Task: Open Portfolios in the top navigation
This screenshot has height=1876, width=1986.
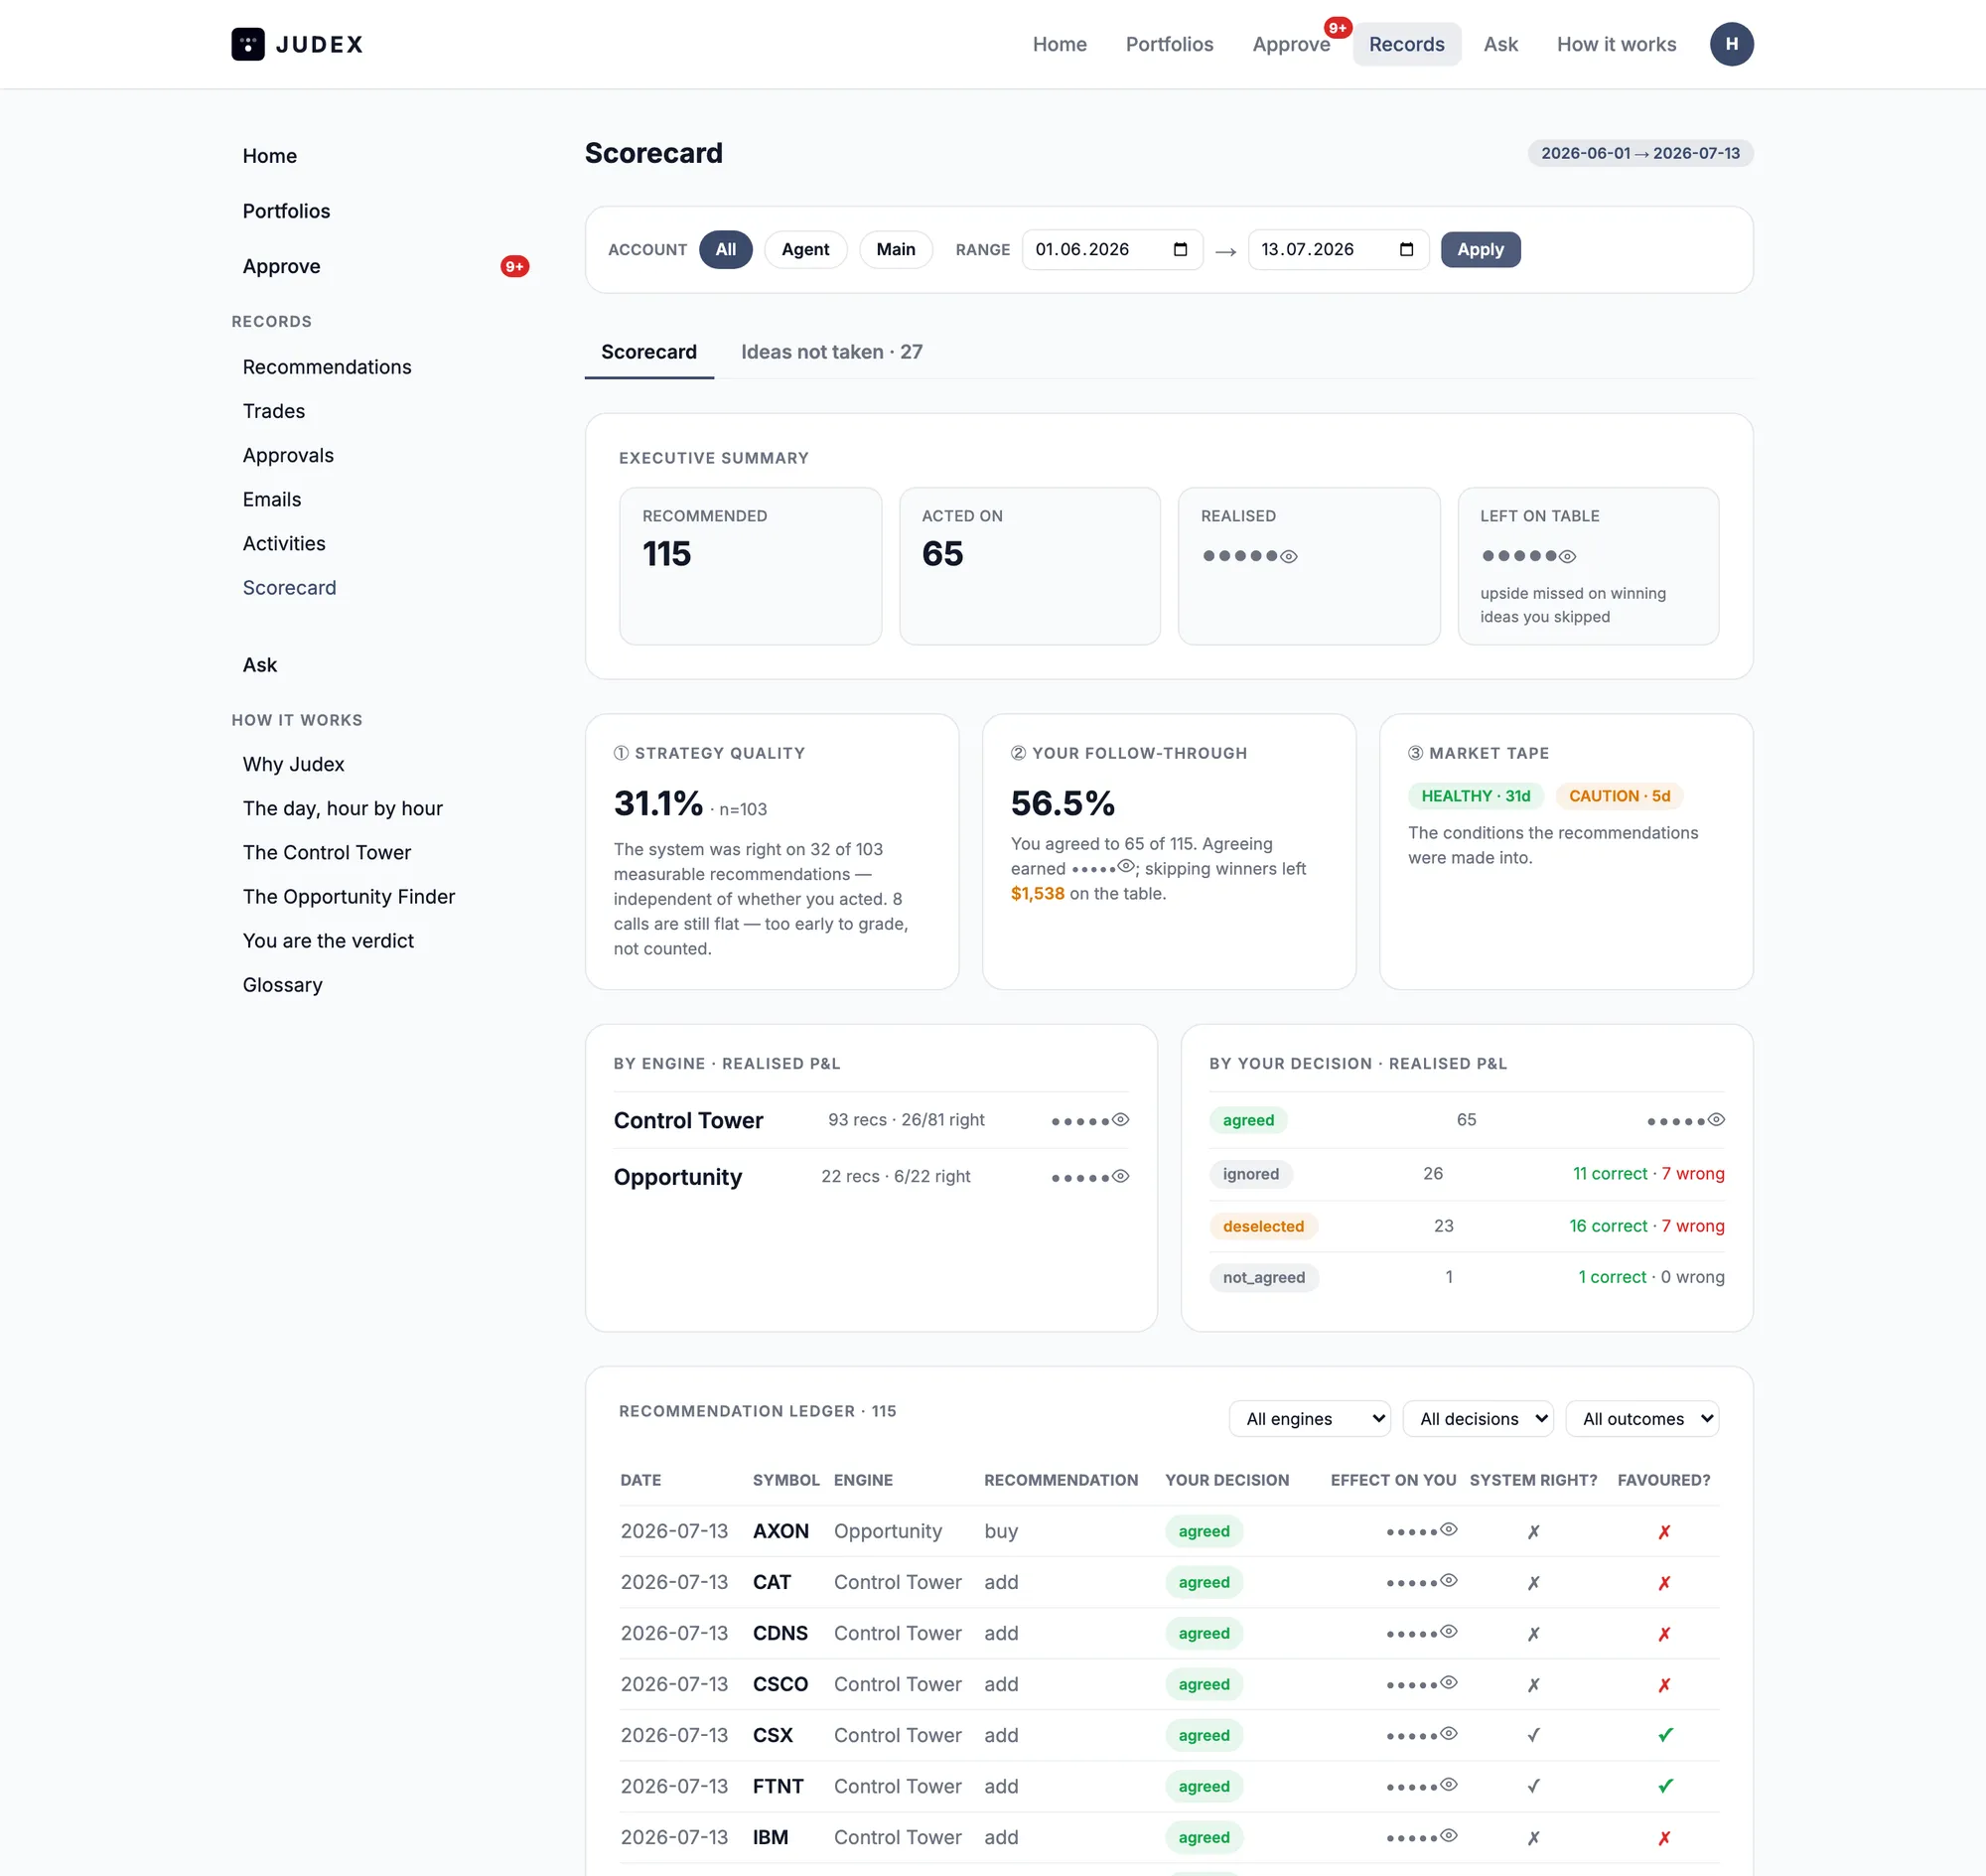Action: click(x=1169, y=44)
